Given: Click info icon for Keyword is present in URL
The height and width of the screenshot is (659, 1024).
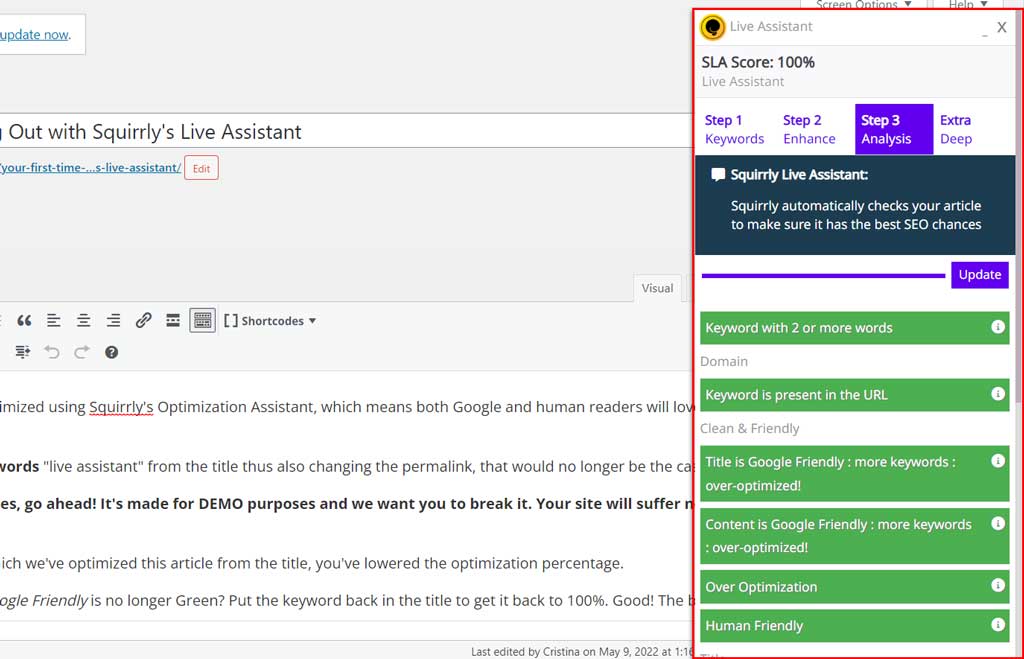Looking at the screenshot, I should tap(997, 394).
